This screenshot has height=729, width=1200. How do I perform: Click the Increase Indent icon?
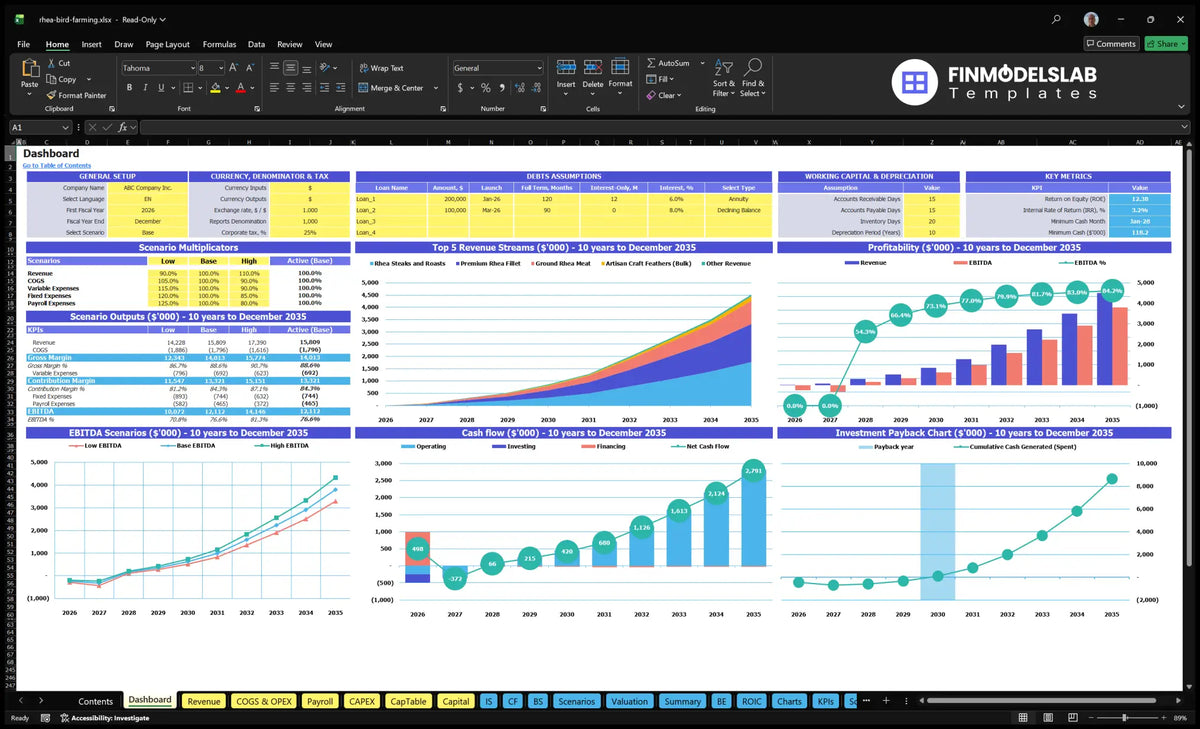(339, 88)
